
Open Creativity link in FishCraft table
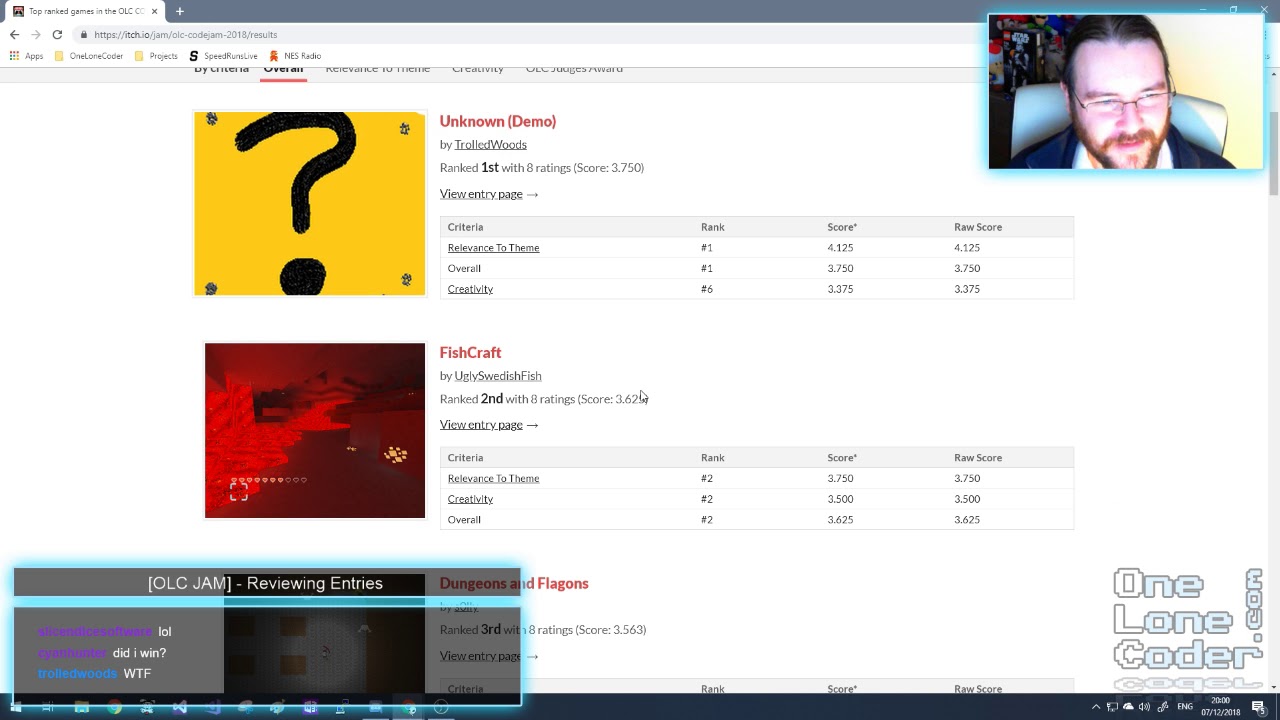tap(470, 499)
